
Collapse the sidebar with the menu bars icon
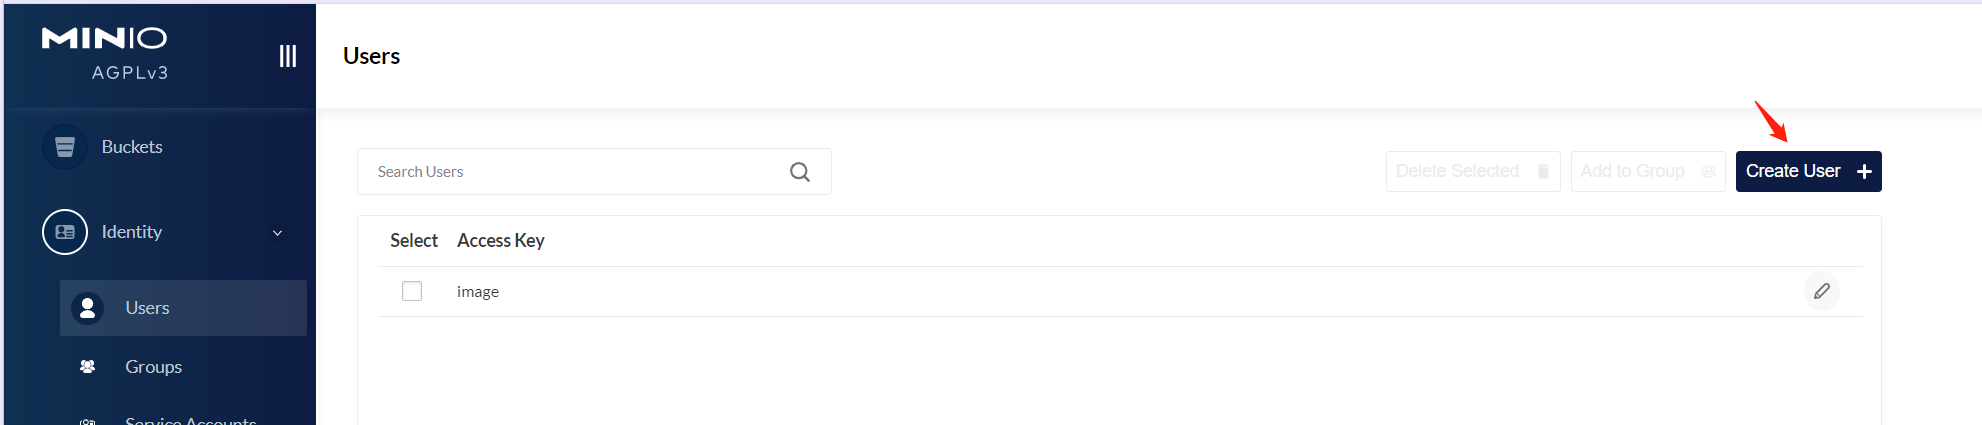pyautogui.click(x=288, y=56)
